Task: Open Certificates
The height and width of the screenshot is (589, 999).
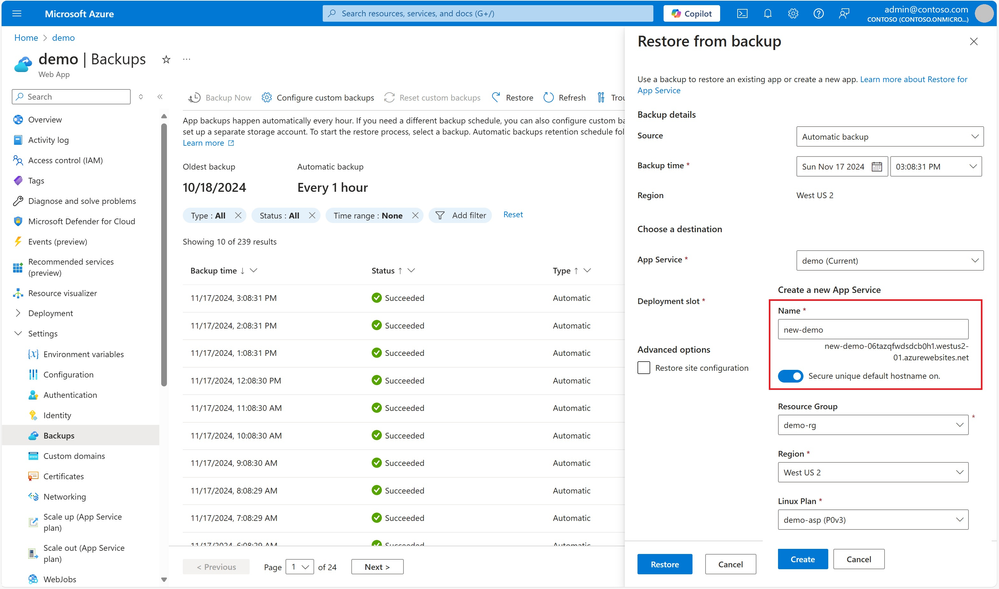Action: pos(64,477)
